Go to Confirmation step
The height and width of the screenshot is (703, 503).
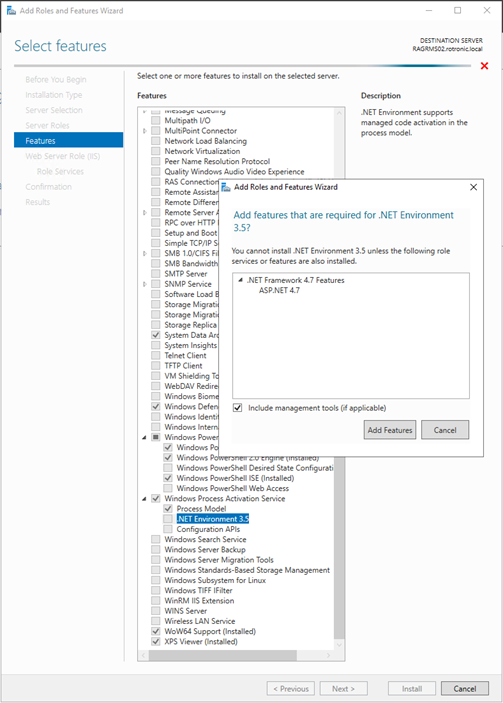click(x=48, y=187)
